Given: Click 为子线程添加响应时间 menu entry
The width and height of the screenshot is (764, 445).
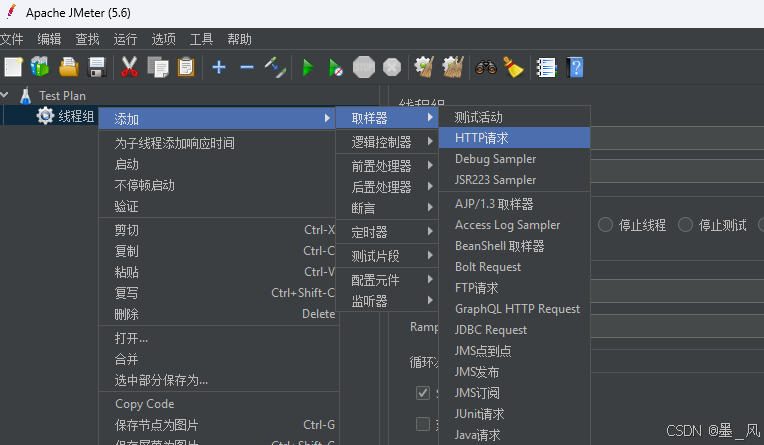Looking at the screenshot, I should coord(219,143).
